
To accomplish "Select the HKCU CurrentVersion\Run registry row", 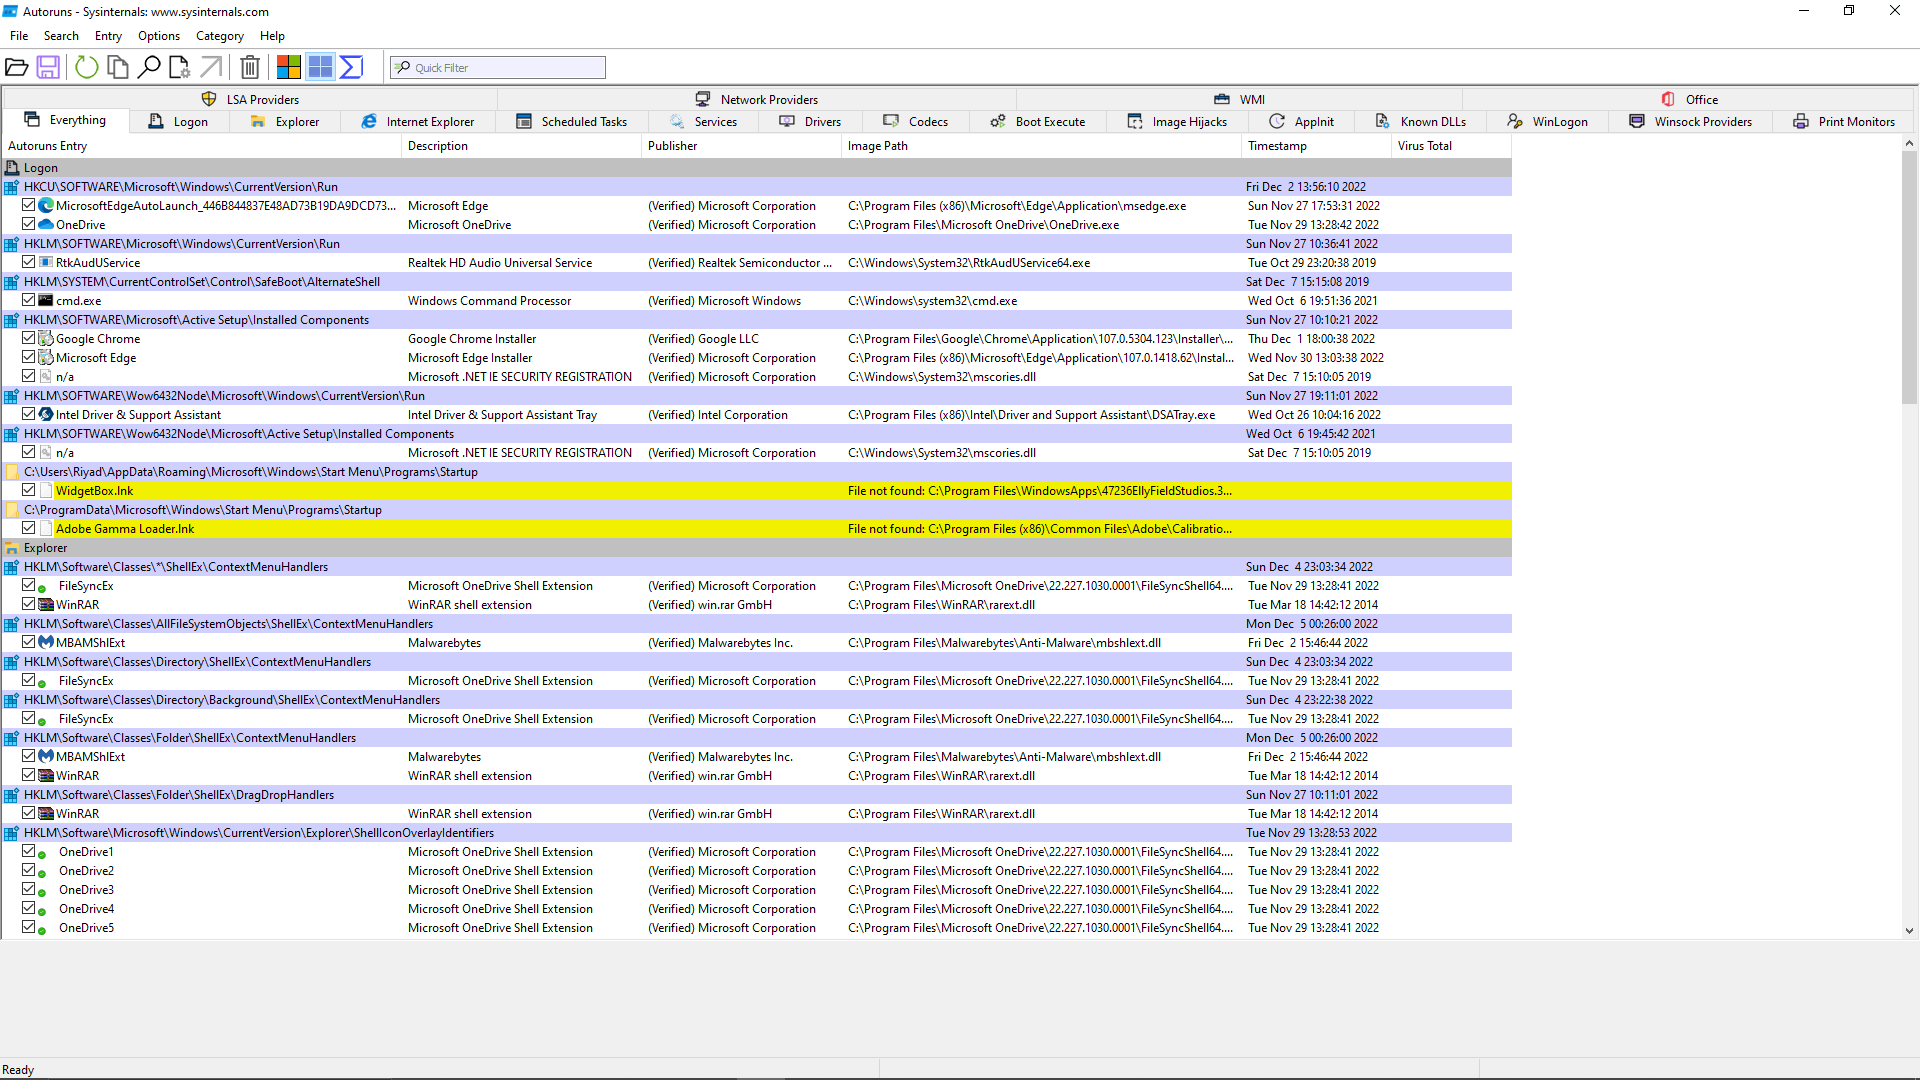I will [x=180, y=187].
